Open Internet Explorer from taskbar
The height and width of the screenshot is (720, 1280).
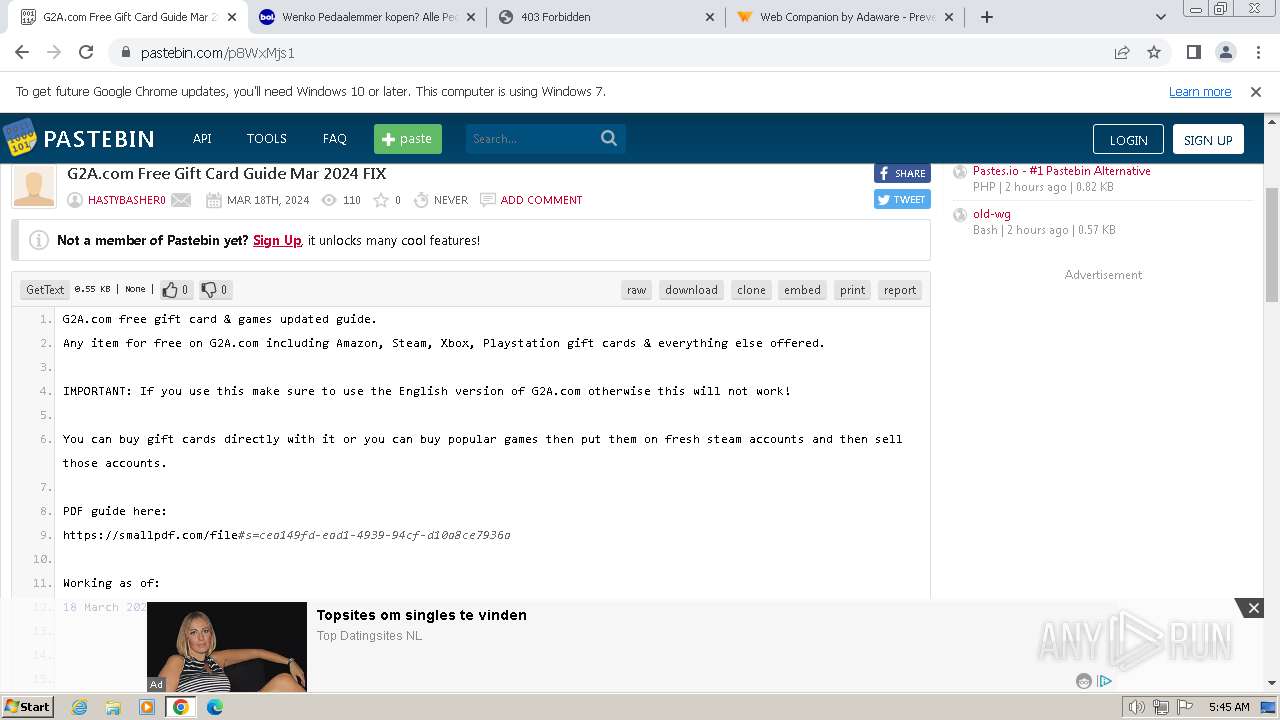(x=79, y=707)
